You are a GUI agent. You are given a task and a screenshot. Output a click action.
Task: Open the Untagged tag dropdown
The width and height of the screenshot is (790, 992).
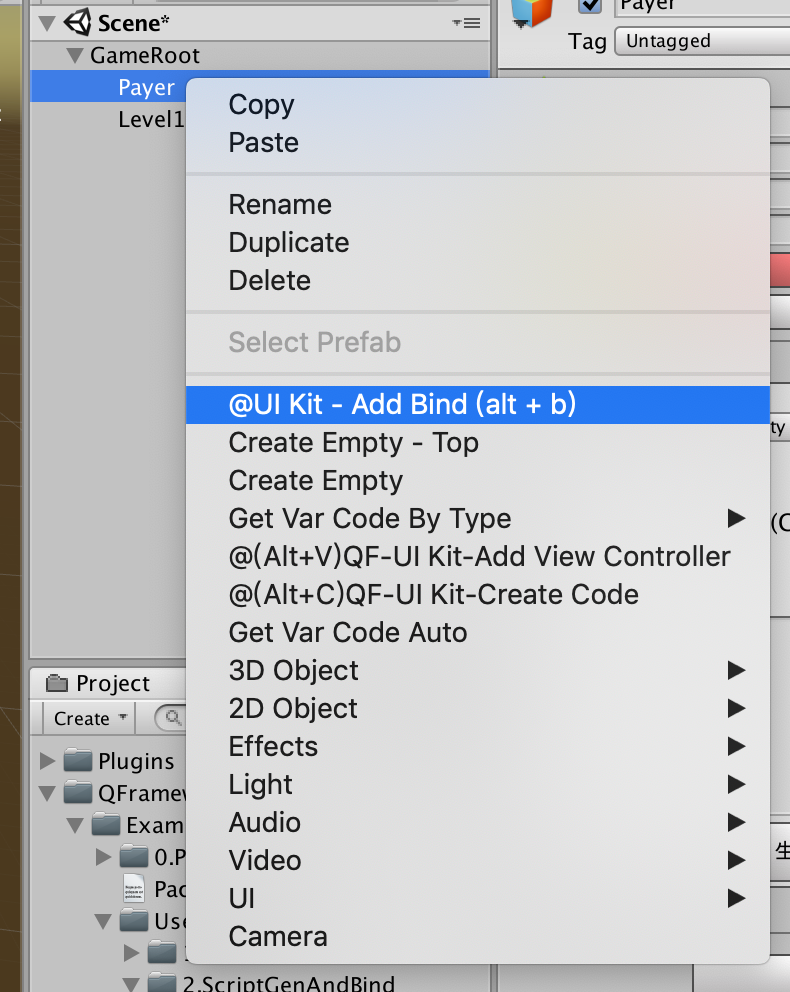tap(702, 41)
